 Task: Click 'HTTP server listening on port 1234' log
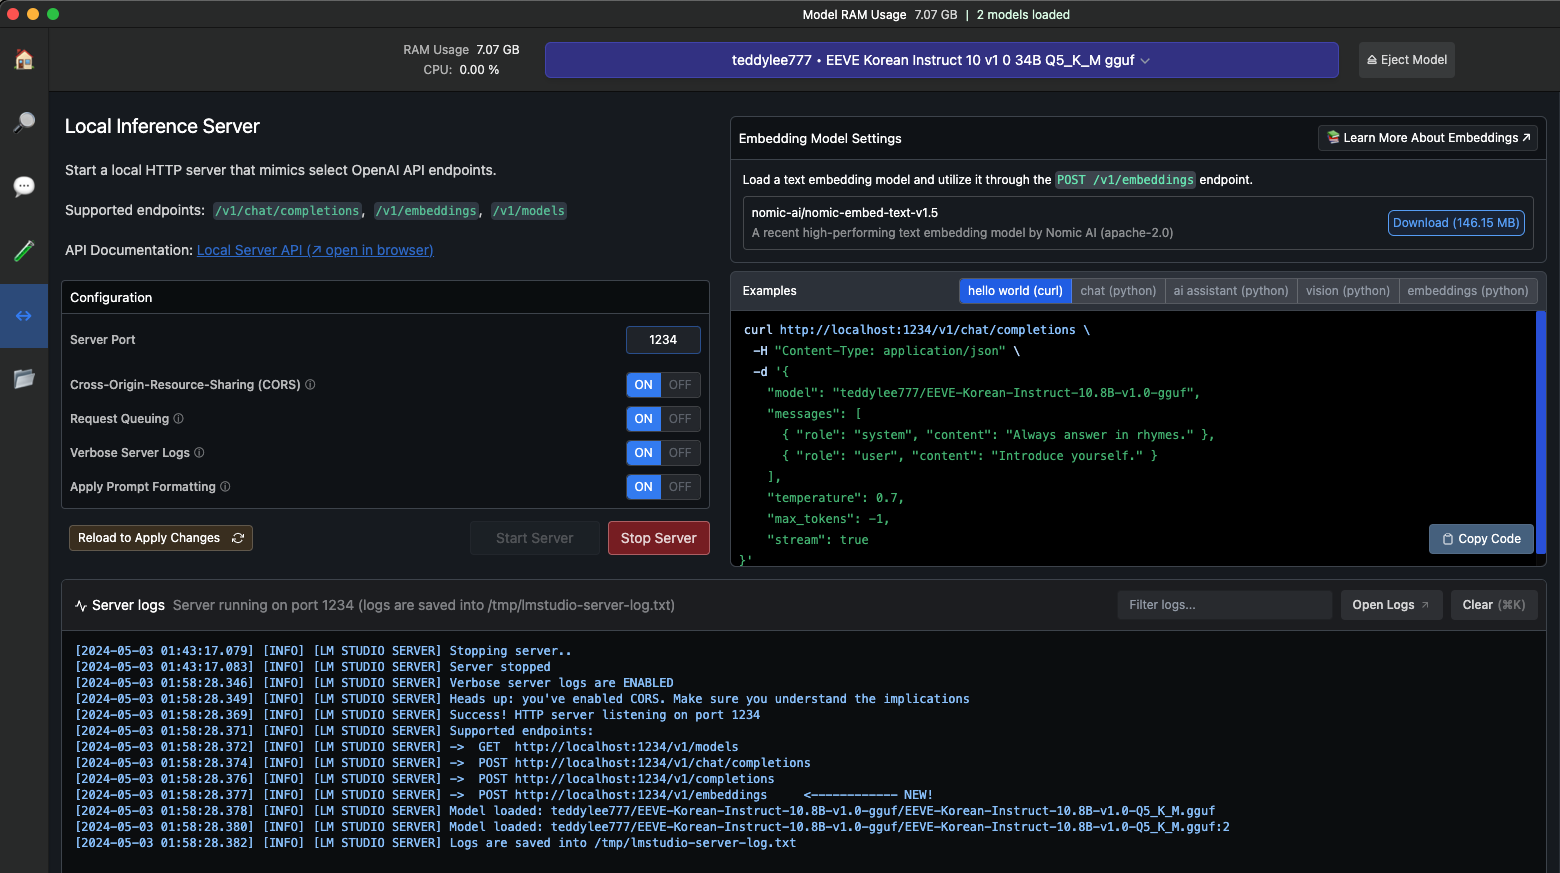click(417, 715)
